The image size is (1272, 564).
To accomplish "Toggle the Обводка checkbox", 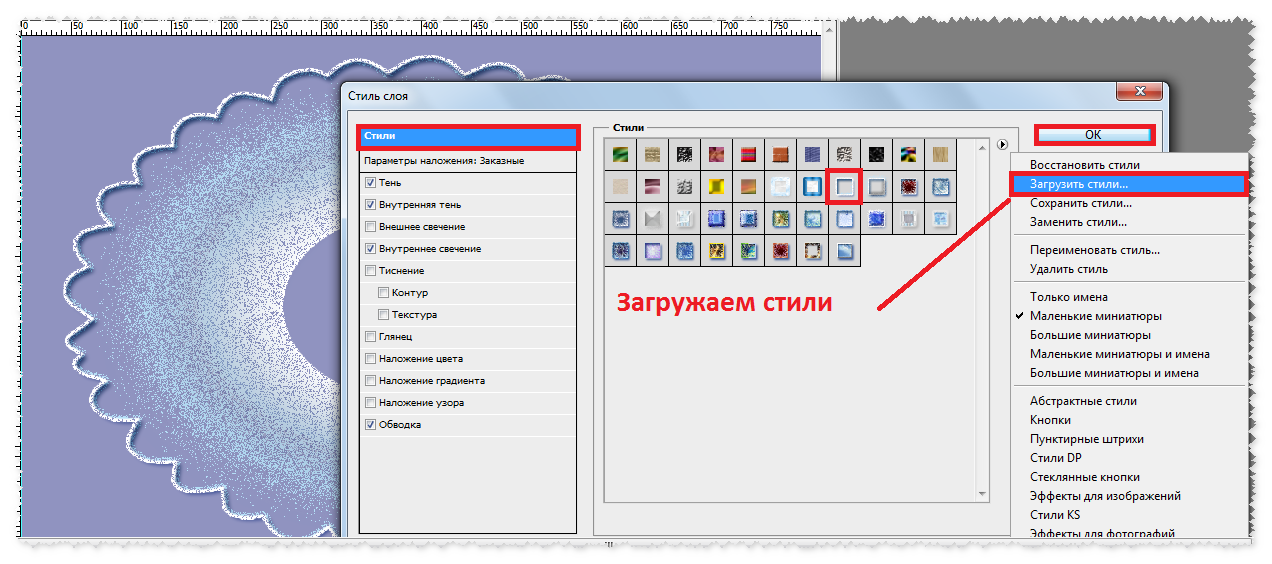I will point(371,425).
